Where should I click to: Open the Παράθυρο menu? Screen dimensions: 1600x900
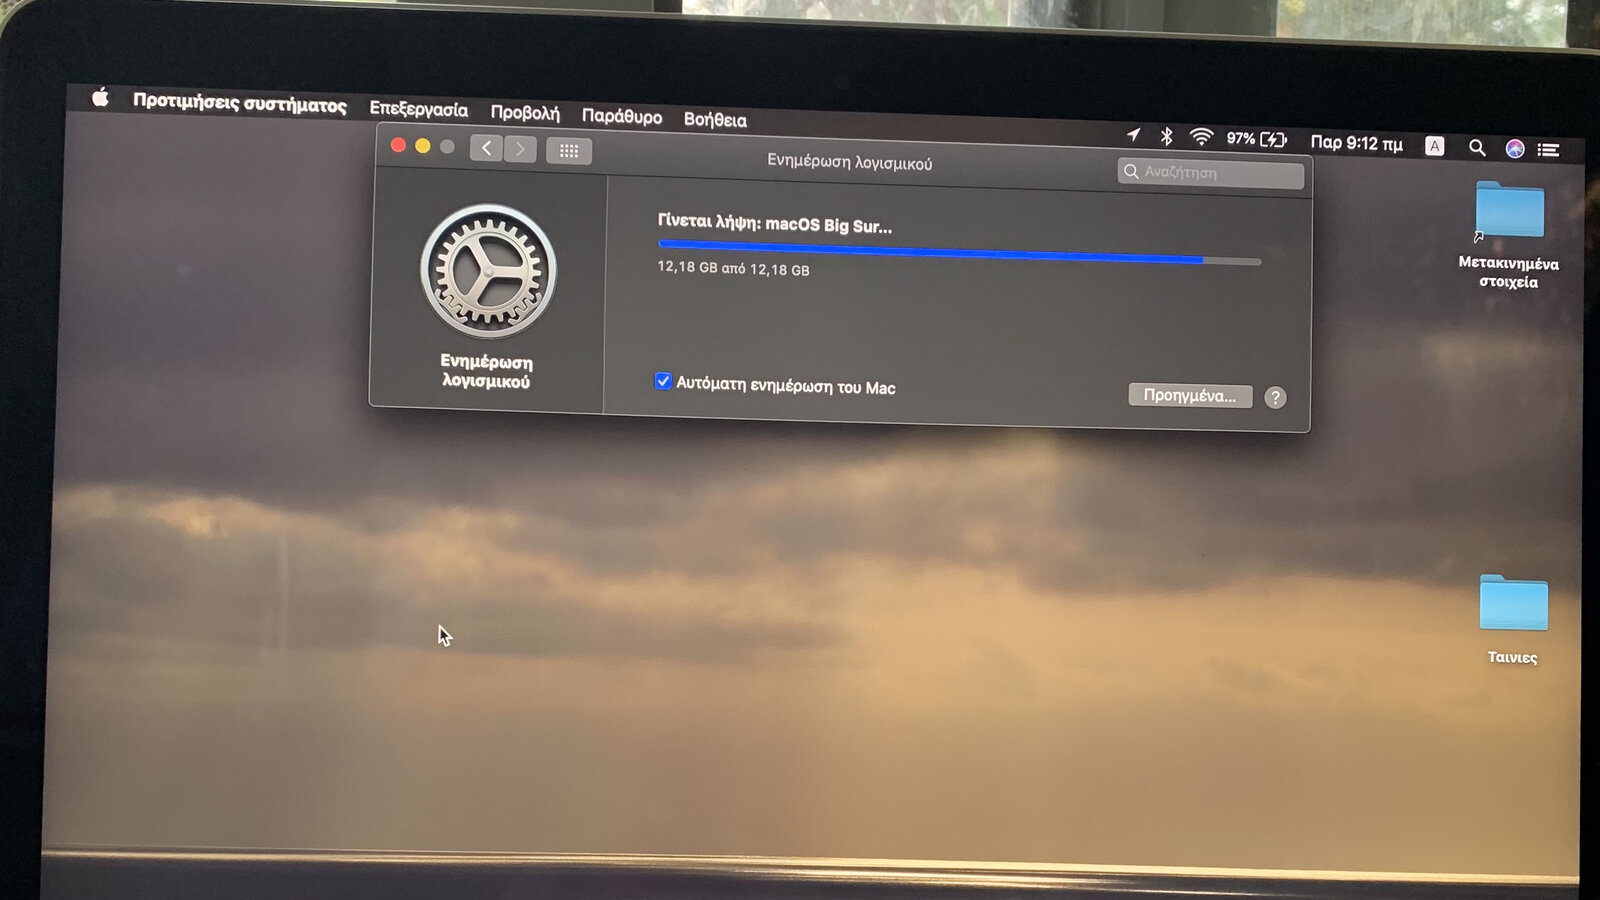pos(622,116)
